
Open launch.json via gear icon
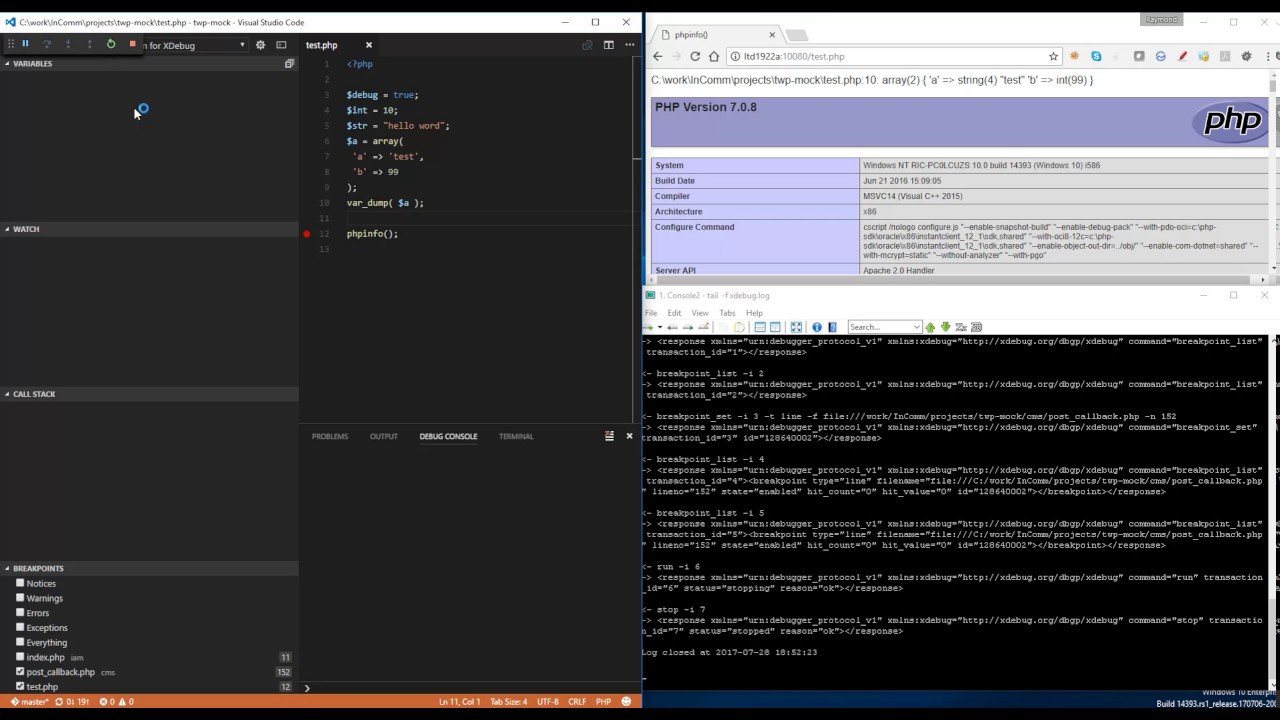pyautogui.click(x=260, y=45)
